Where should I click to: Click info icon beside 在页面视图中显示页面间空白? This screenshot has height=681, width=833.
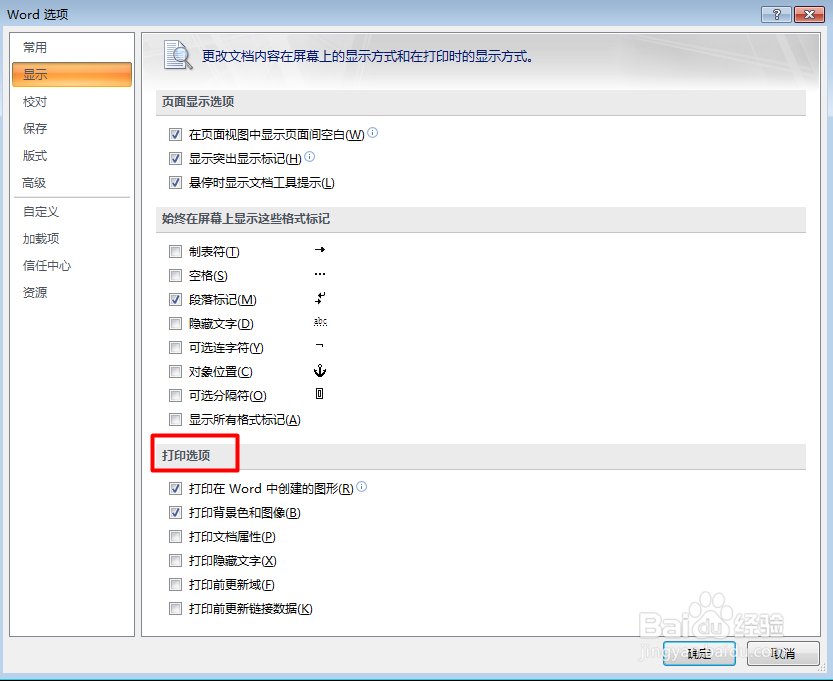click(372, 133)
